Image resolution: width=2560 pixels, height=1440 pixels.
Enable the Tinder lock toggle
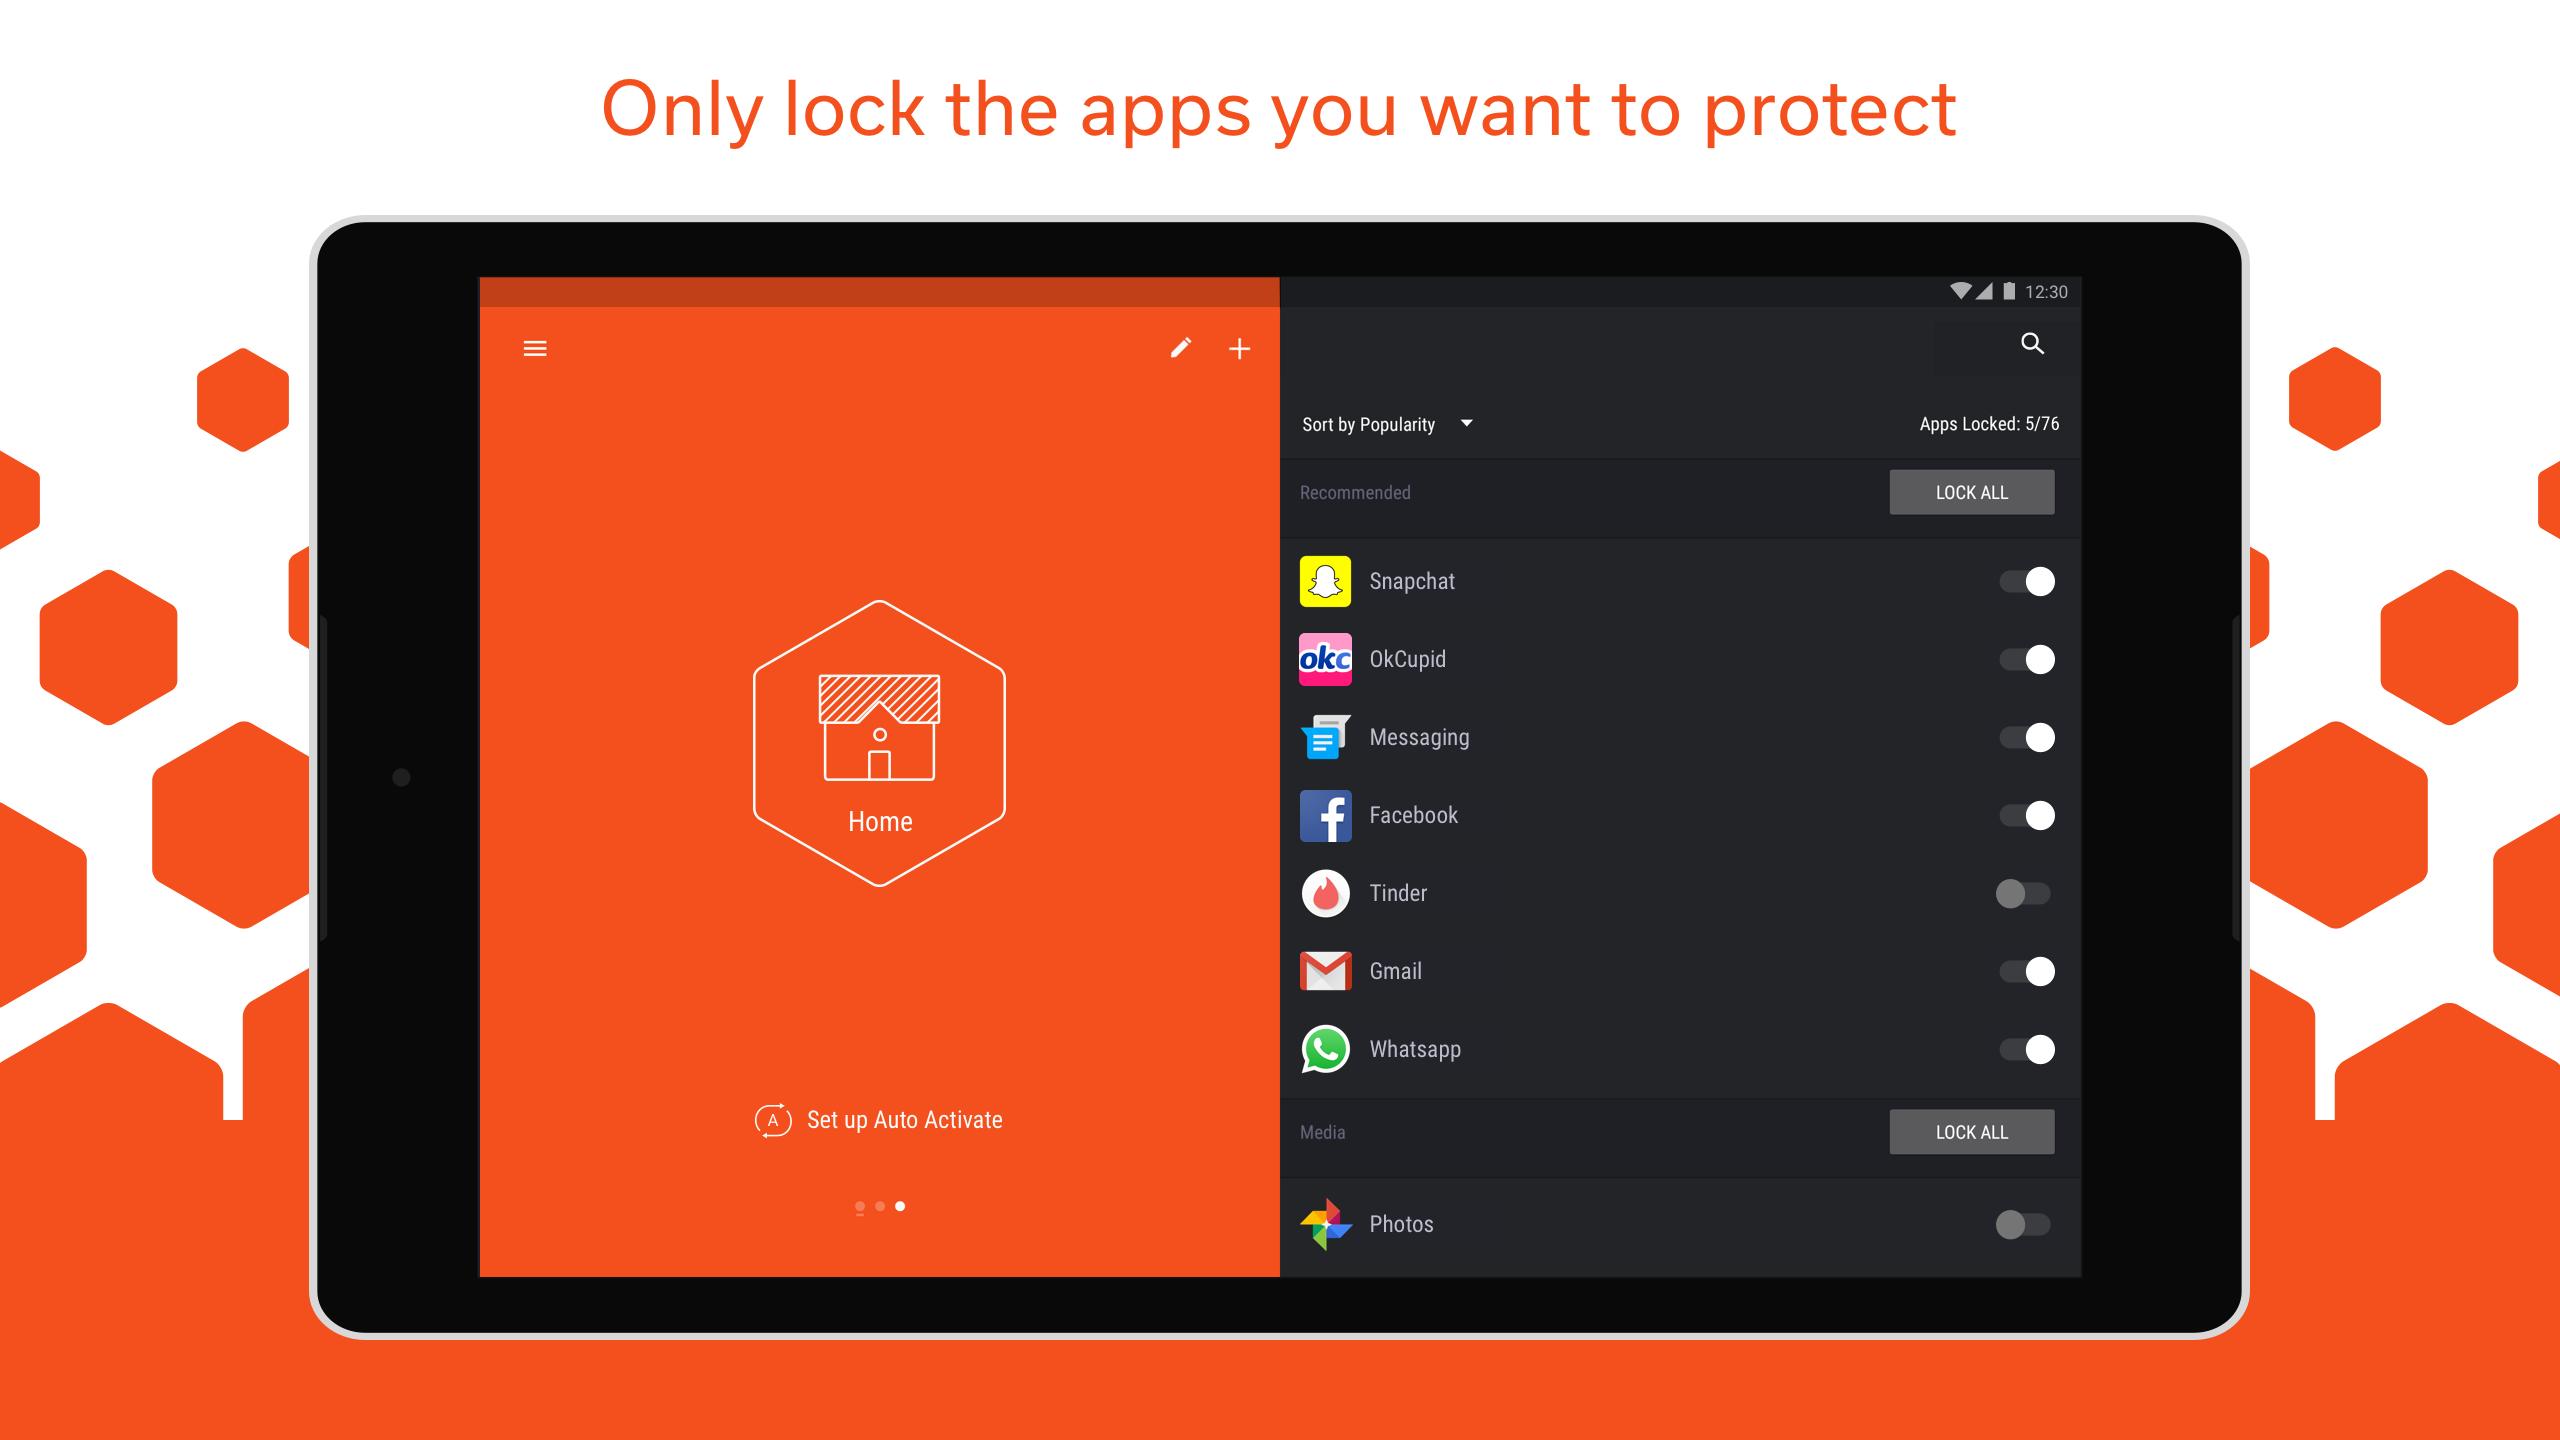2018,891
